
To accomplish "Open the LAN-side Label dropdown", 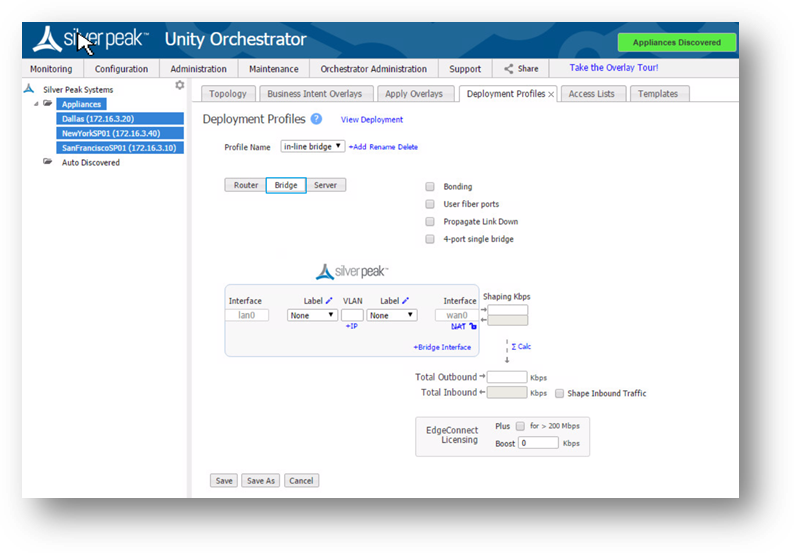I will click(x=312, y=315).
